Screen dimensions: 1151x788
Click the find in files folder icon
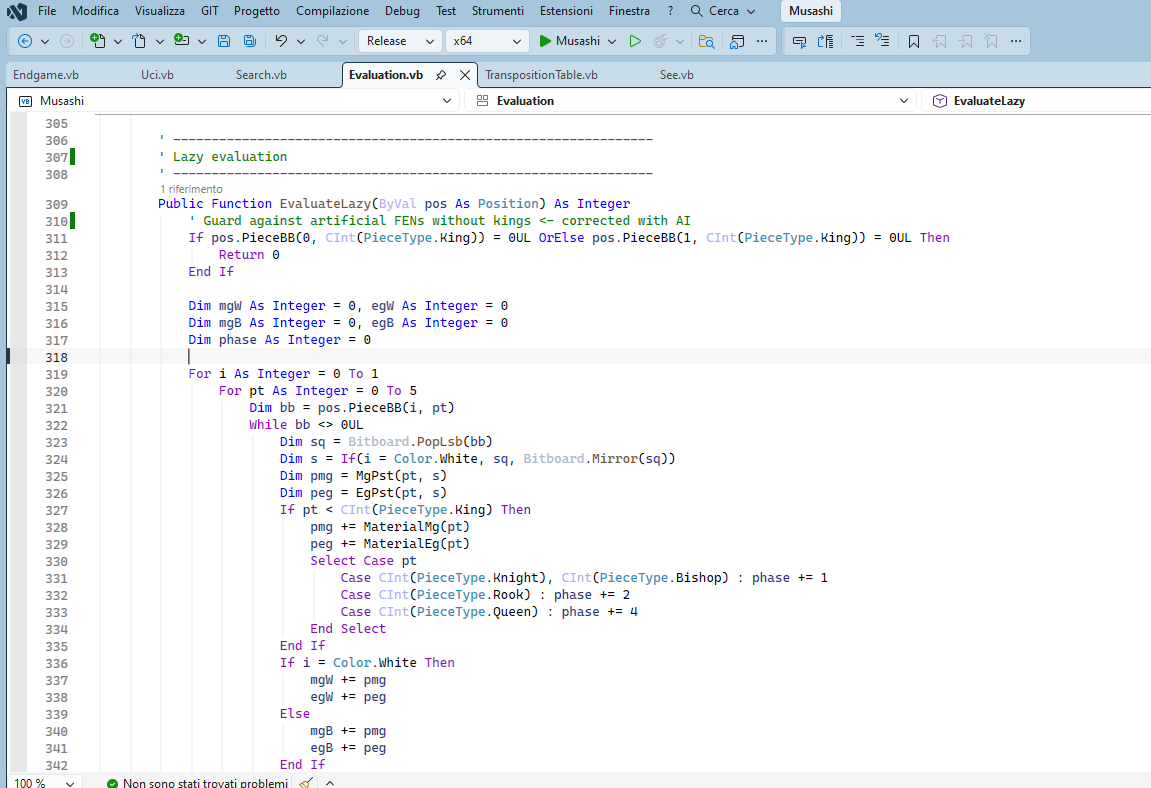pyautogui.click(x=706, y=41)
